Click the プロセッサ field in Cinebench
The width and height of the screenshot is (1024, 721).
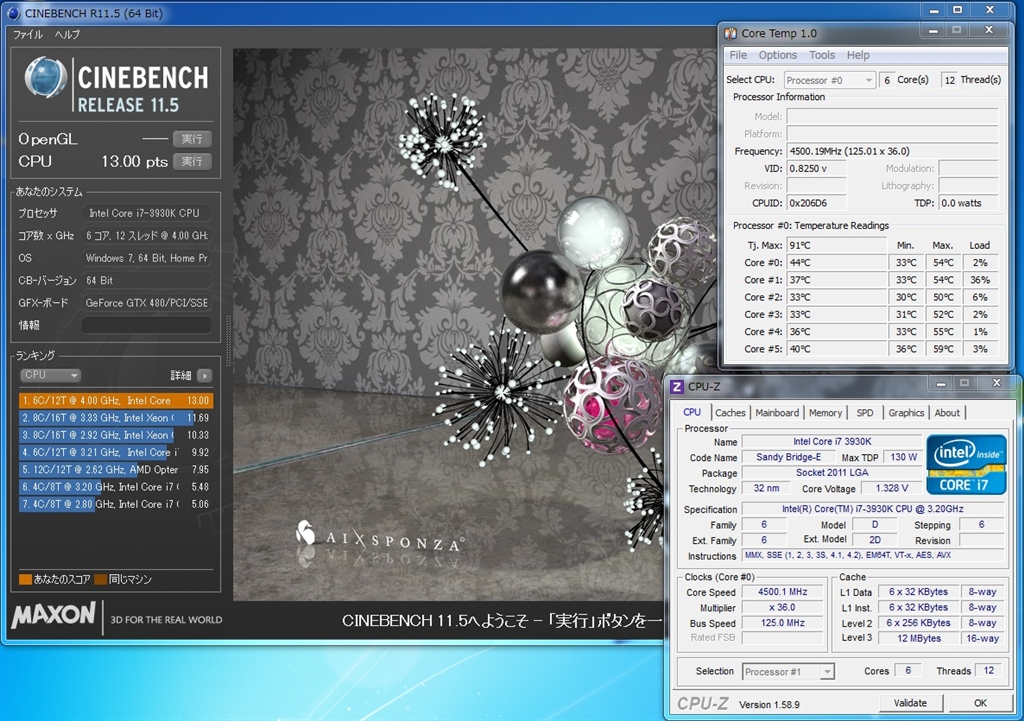coord(146,213)
